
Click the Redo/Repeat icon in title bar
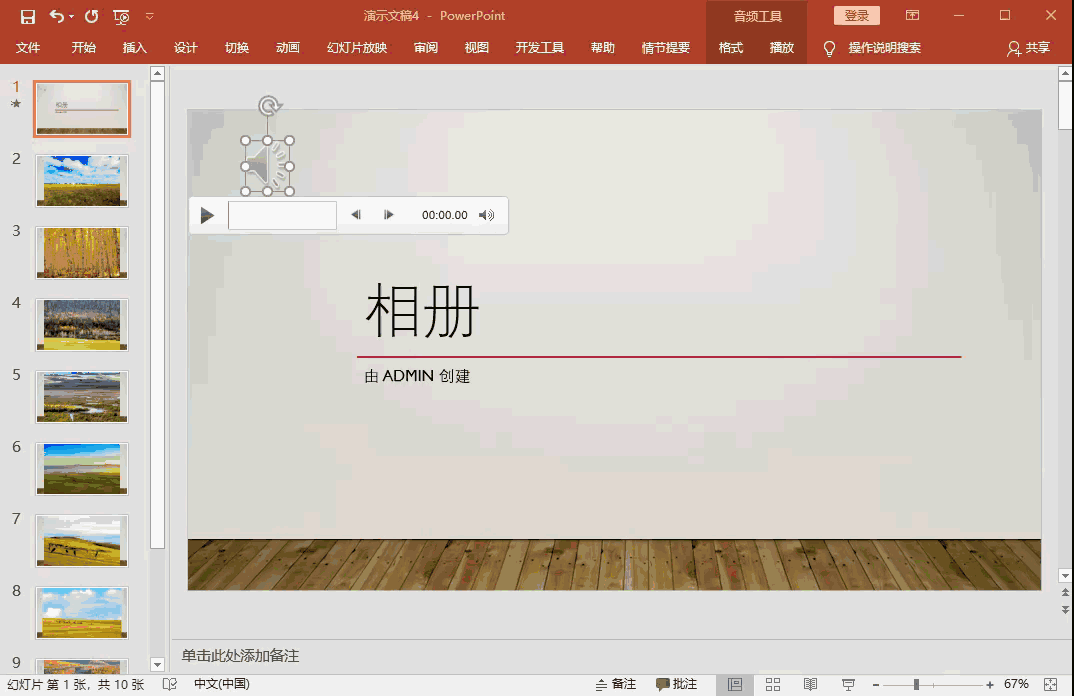click(92, 16)
